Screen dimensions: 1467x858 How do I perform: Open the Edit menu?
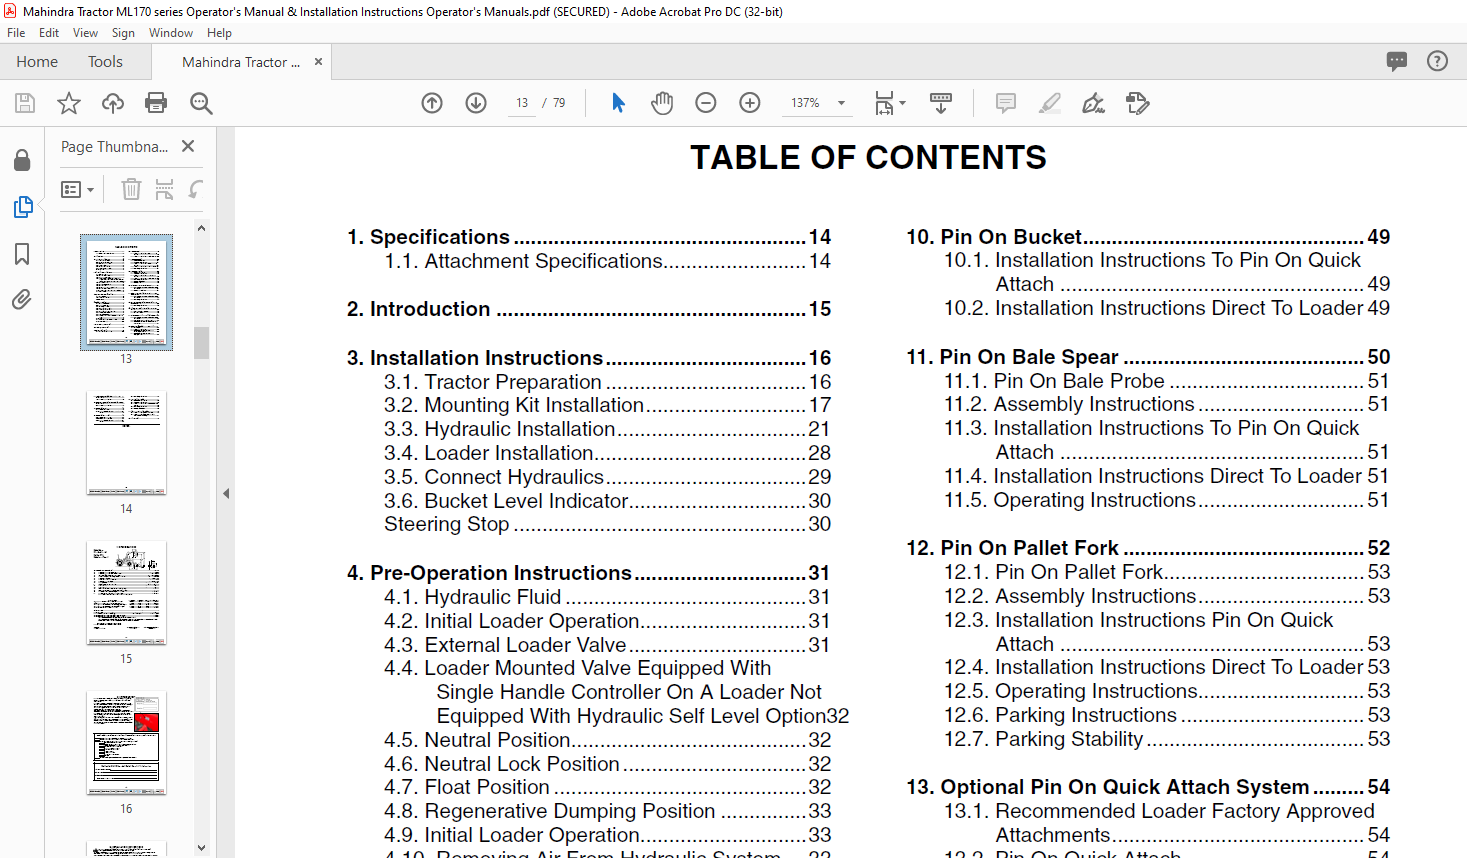(x=49, y=33)
